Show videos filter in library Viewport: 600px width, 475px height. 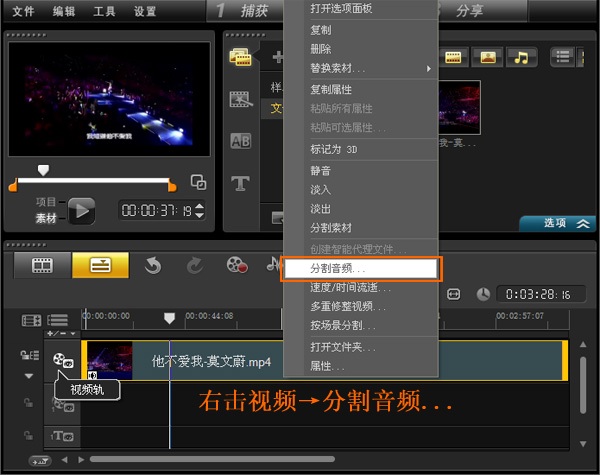coord(453,57)
